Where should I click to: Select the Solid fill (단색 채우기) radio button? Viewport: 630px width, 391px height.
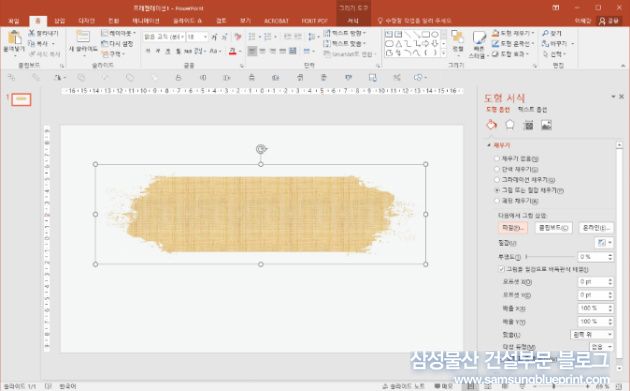coord(497,169)
